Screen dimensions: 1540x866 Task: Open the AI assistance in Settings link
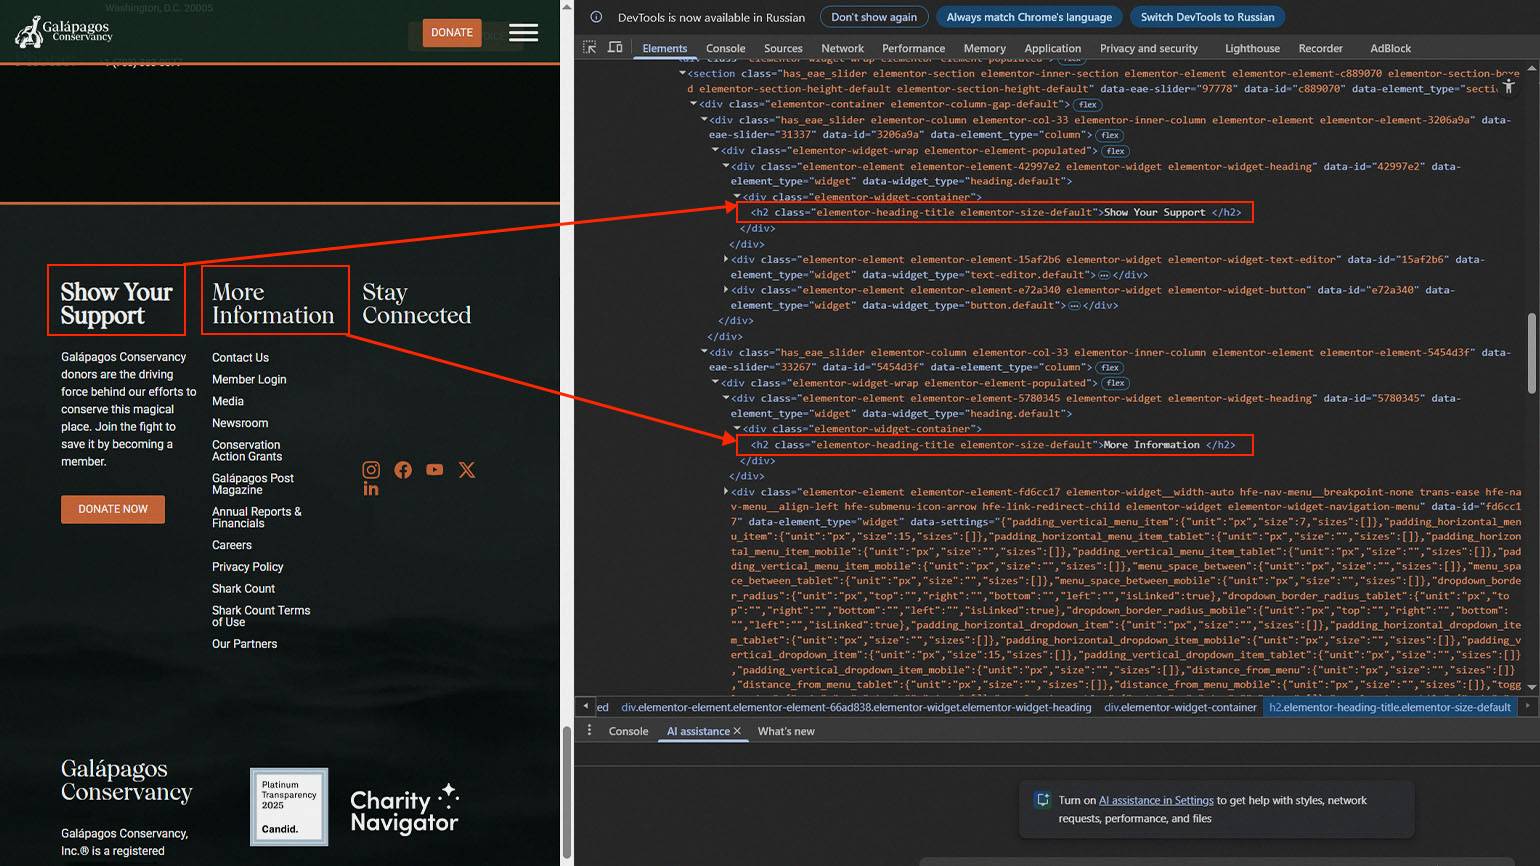point(1156,800)
